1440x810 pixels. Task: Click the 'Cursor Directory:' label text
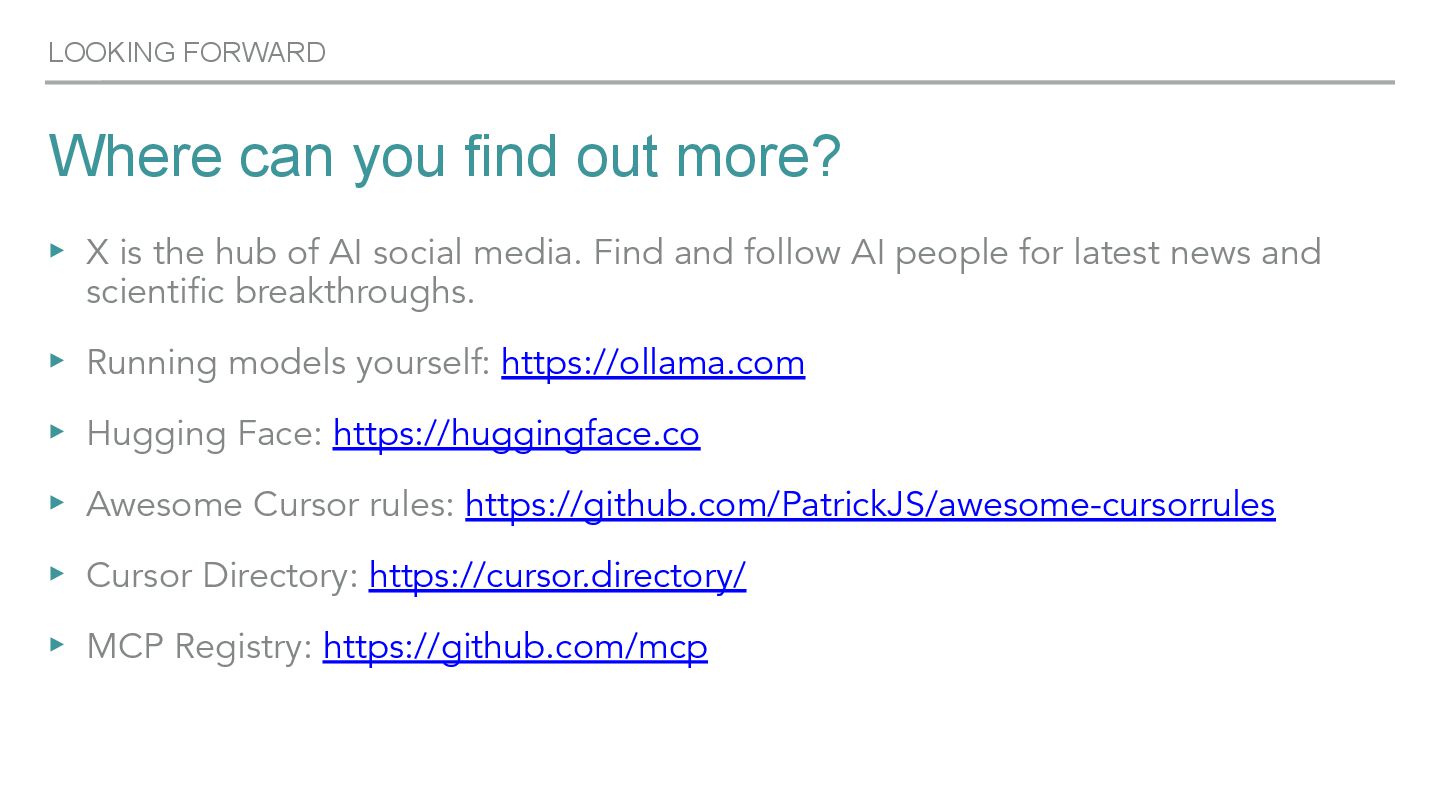point(223,575)
